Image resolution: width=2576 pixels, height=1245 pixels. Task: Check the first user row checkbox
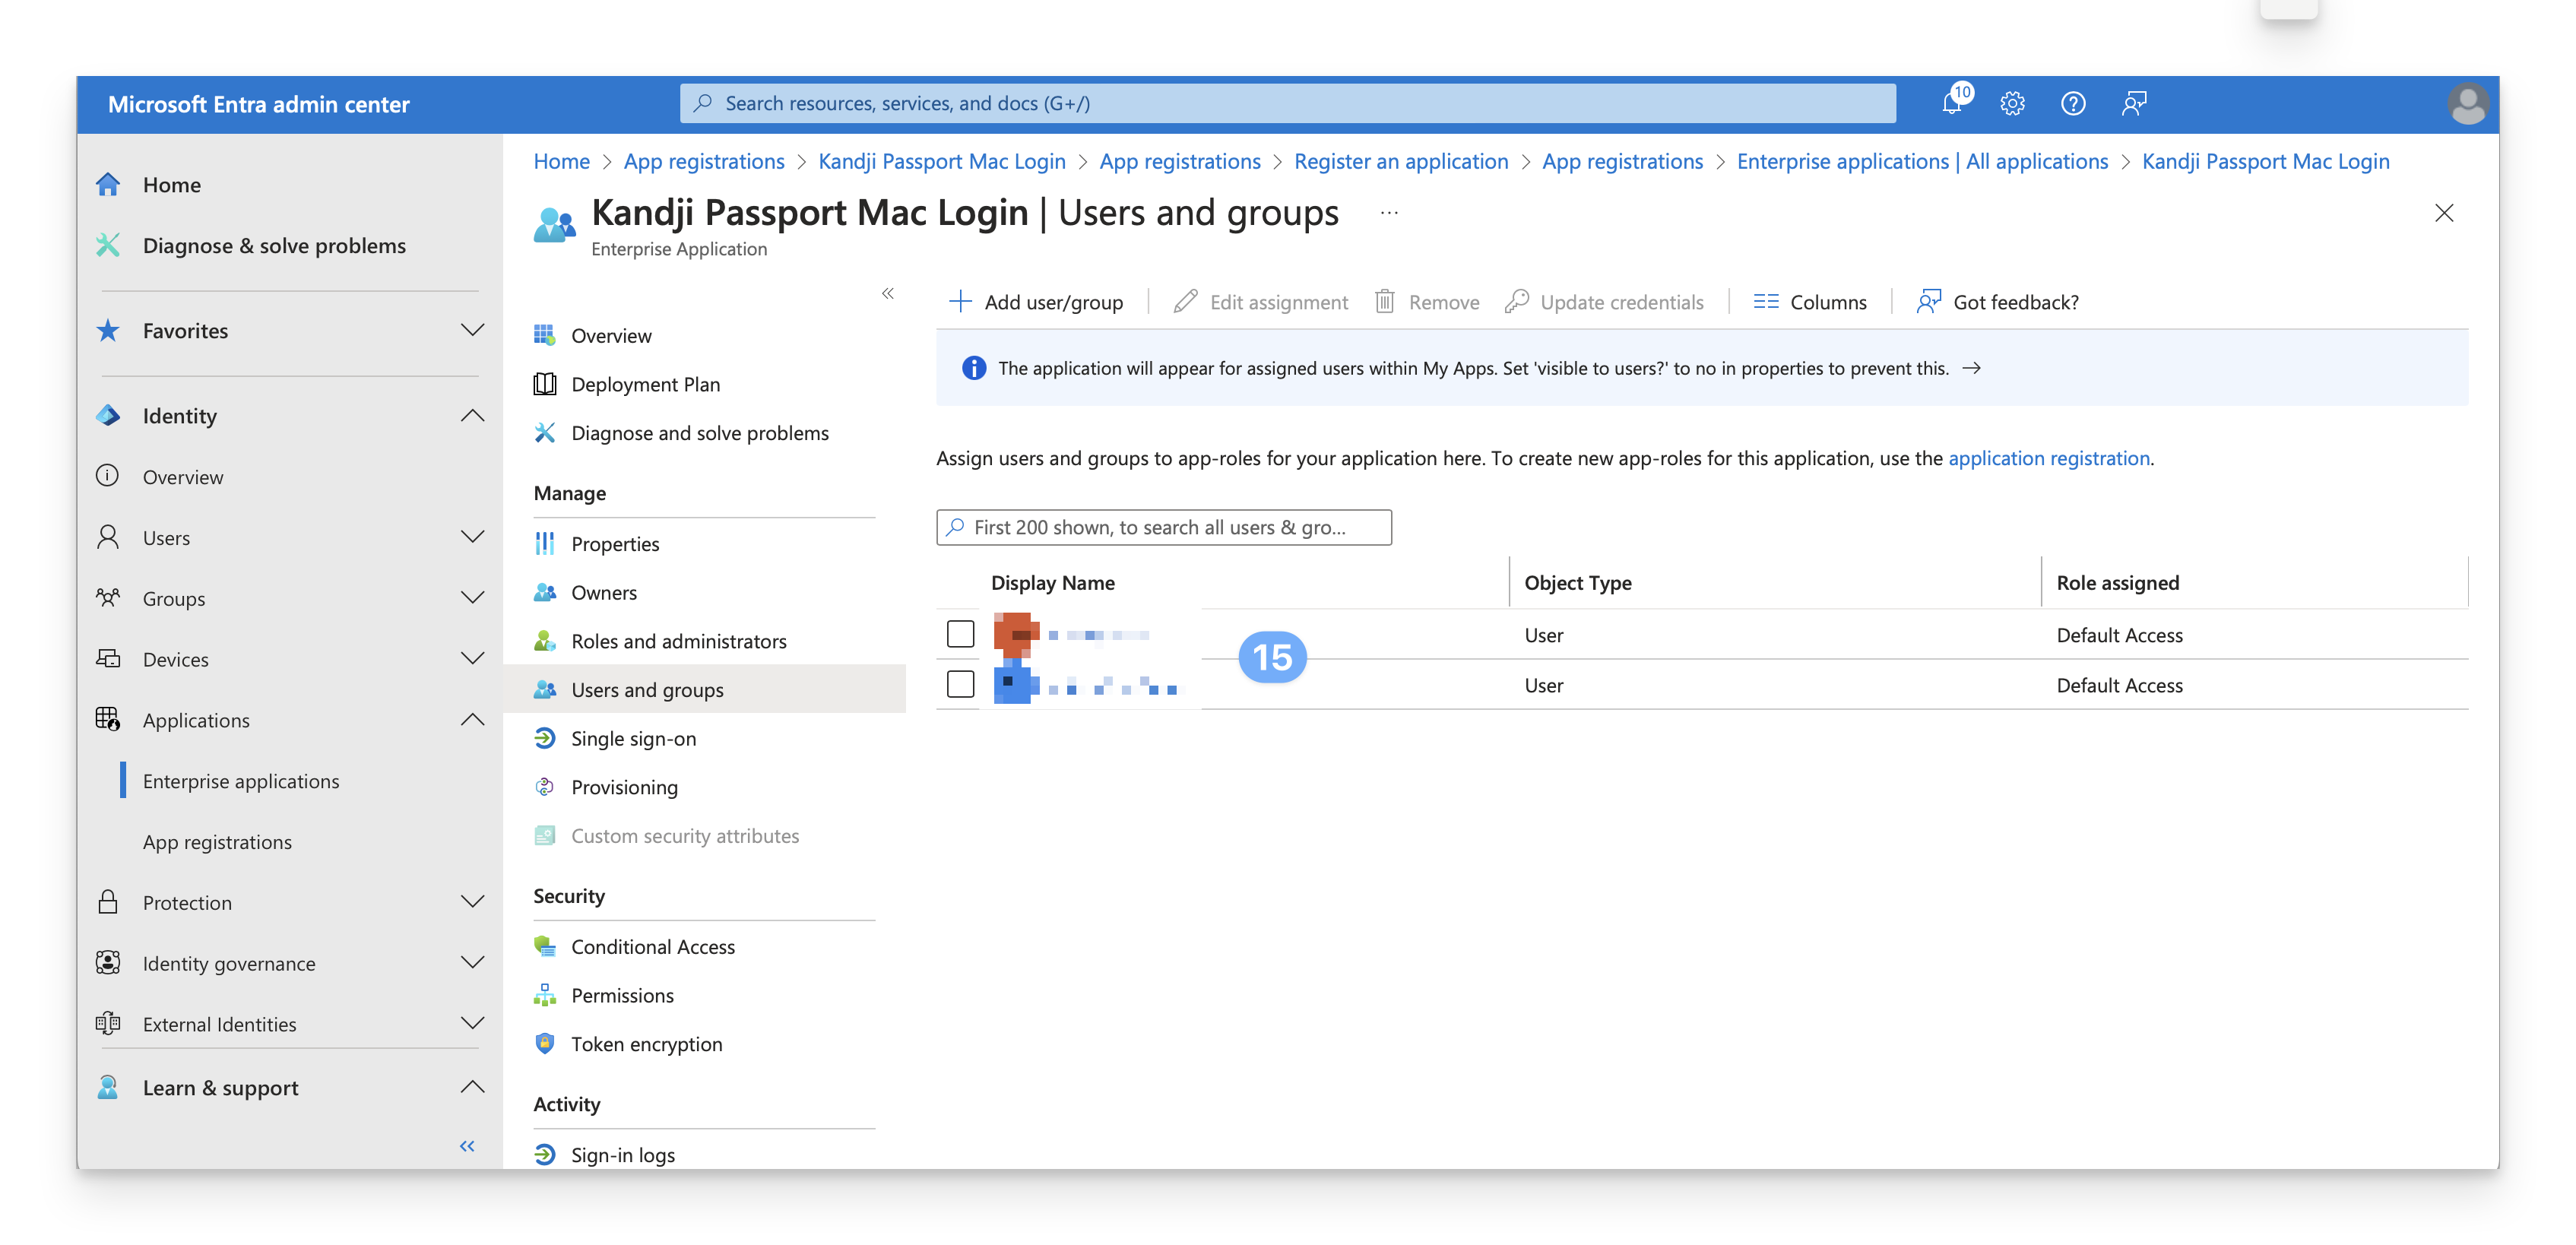click(960, 634)
